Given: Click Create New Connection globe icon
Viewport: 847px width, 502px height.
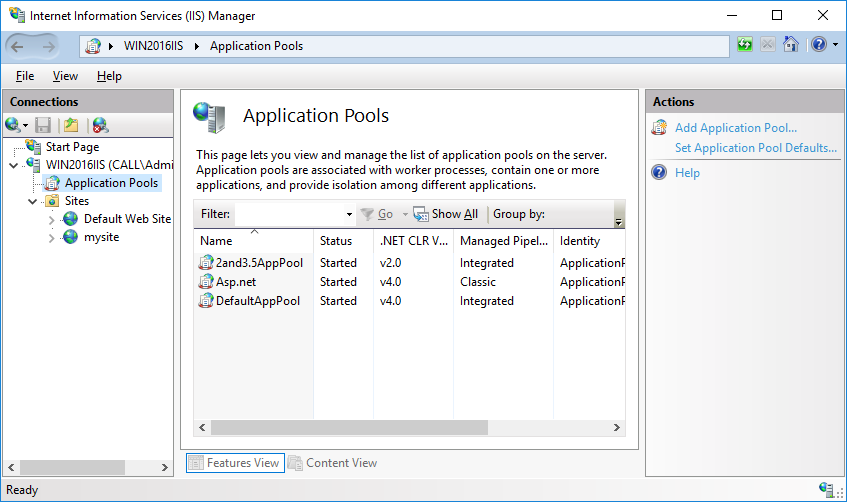Looking at the screenshot, I should tap(12, 125).
